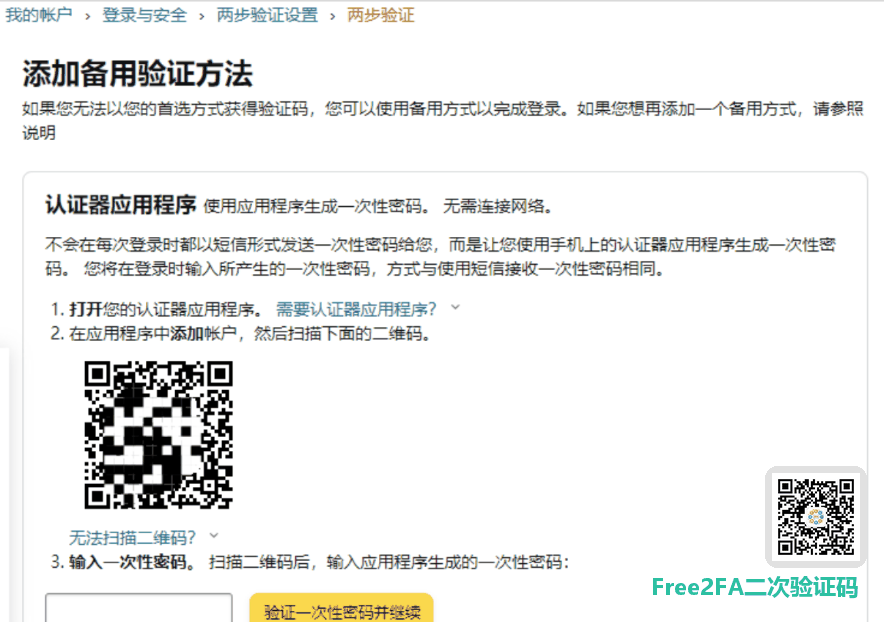Viewport: 884px width, 622px height.
Task: Open the 需要认证器应用程序? help link
Action: [356, 309]
